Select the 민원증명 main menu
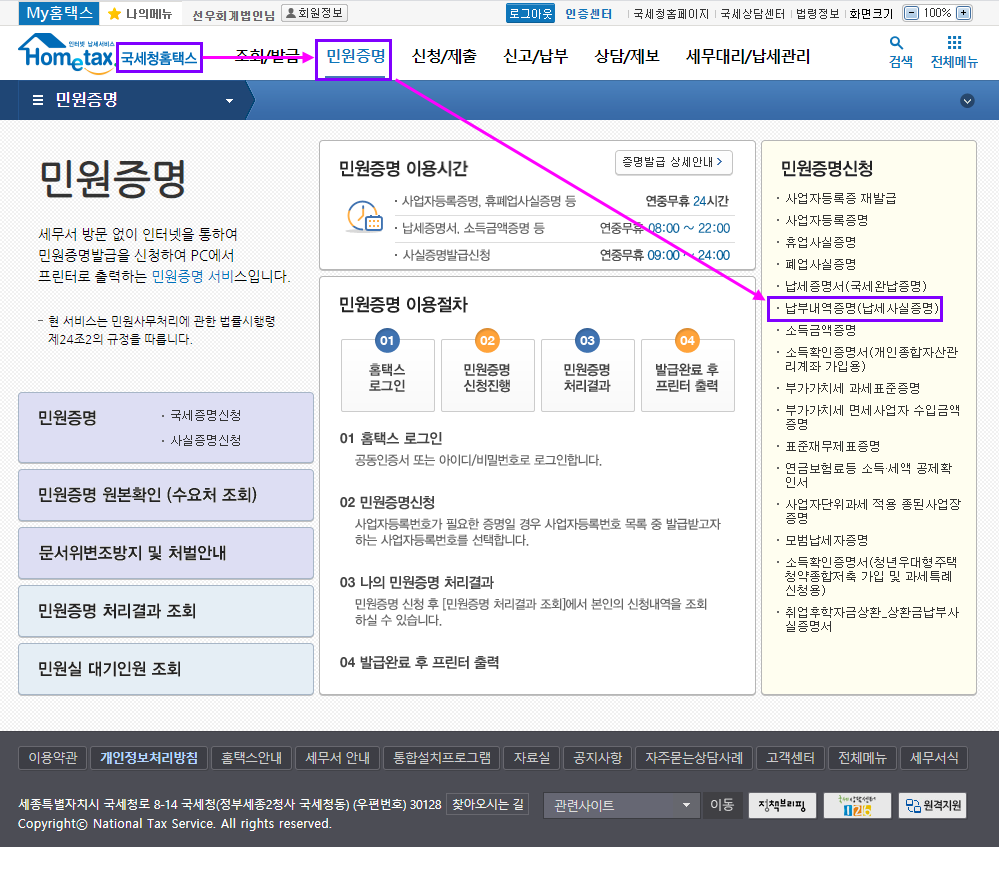The height and width of the screenshot is (890, 999). [x=355, y=56]
